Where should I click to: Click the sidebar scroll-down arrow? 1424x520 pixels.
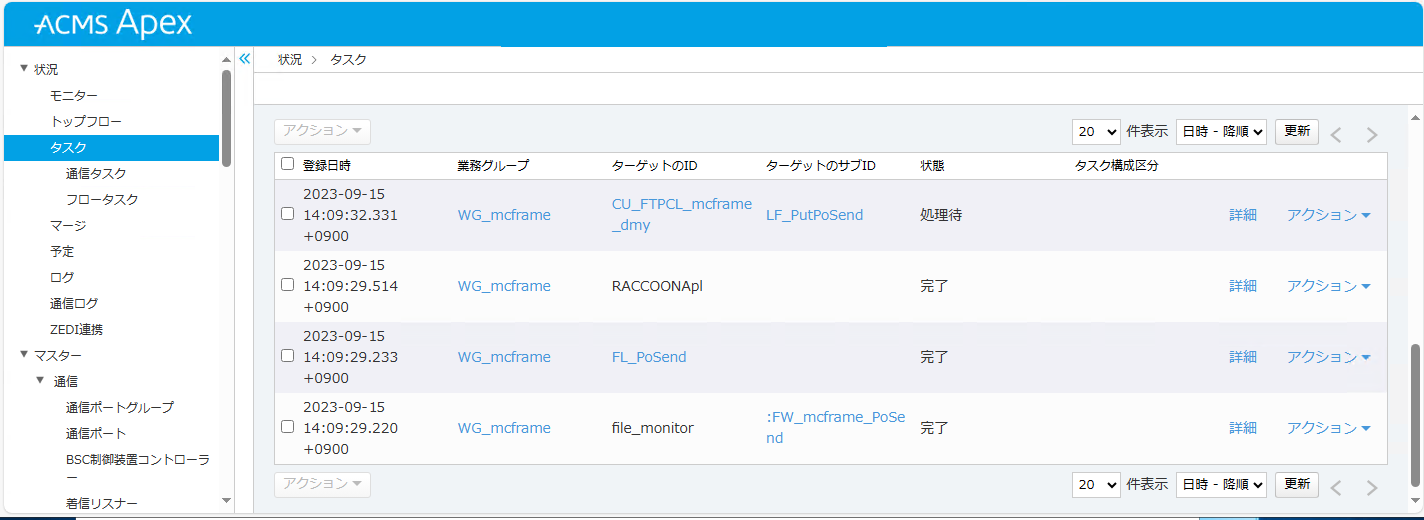pyautogui.click(x=227, y=501)
